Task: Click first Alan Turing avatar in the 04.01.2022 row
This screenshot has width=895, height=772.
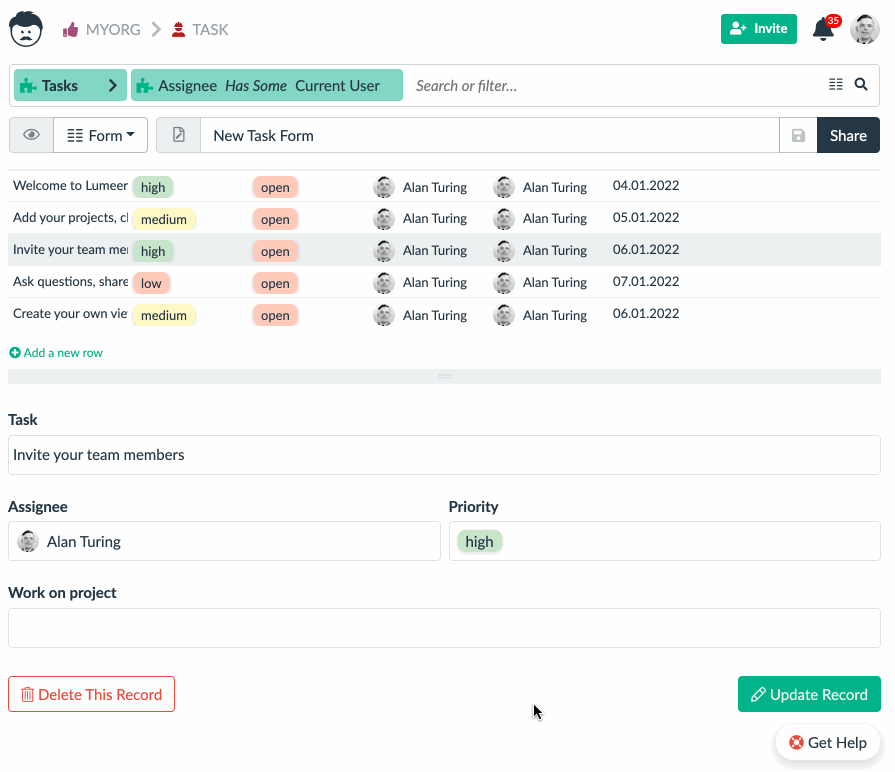Action: coord(384,187)
